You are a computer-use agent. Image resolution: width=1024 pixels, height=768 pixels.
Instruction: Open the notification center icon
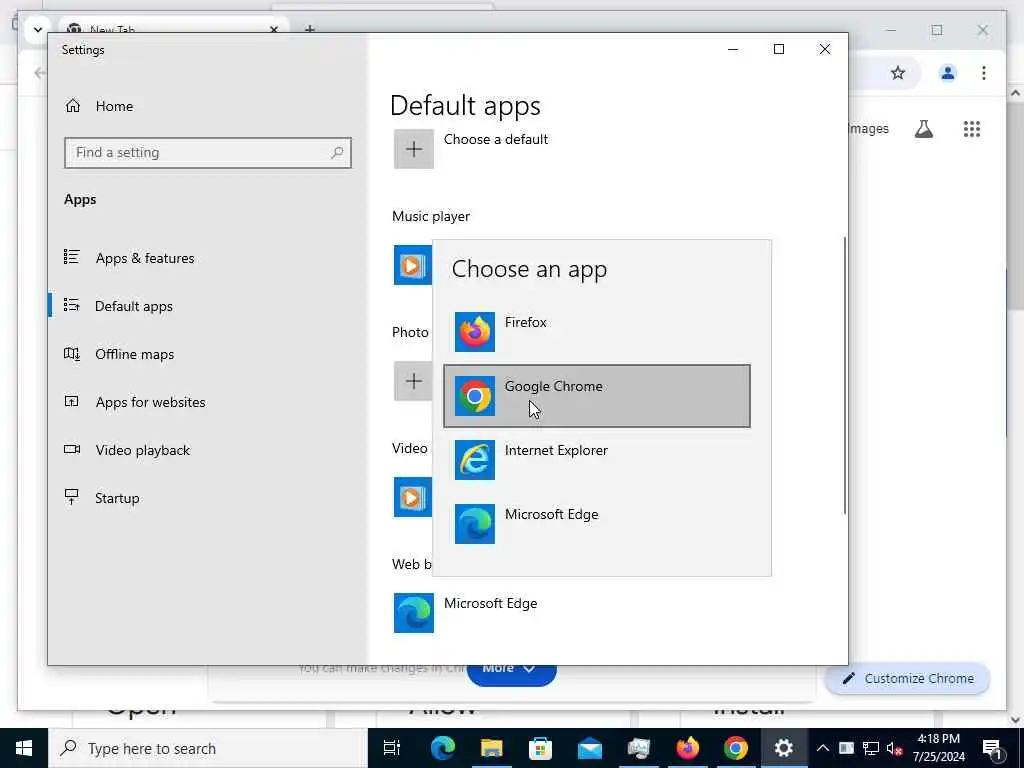[993, 748]
